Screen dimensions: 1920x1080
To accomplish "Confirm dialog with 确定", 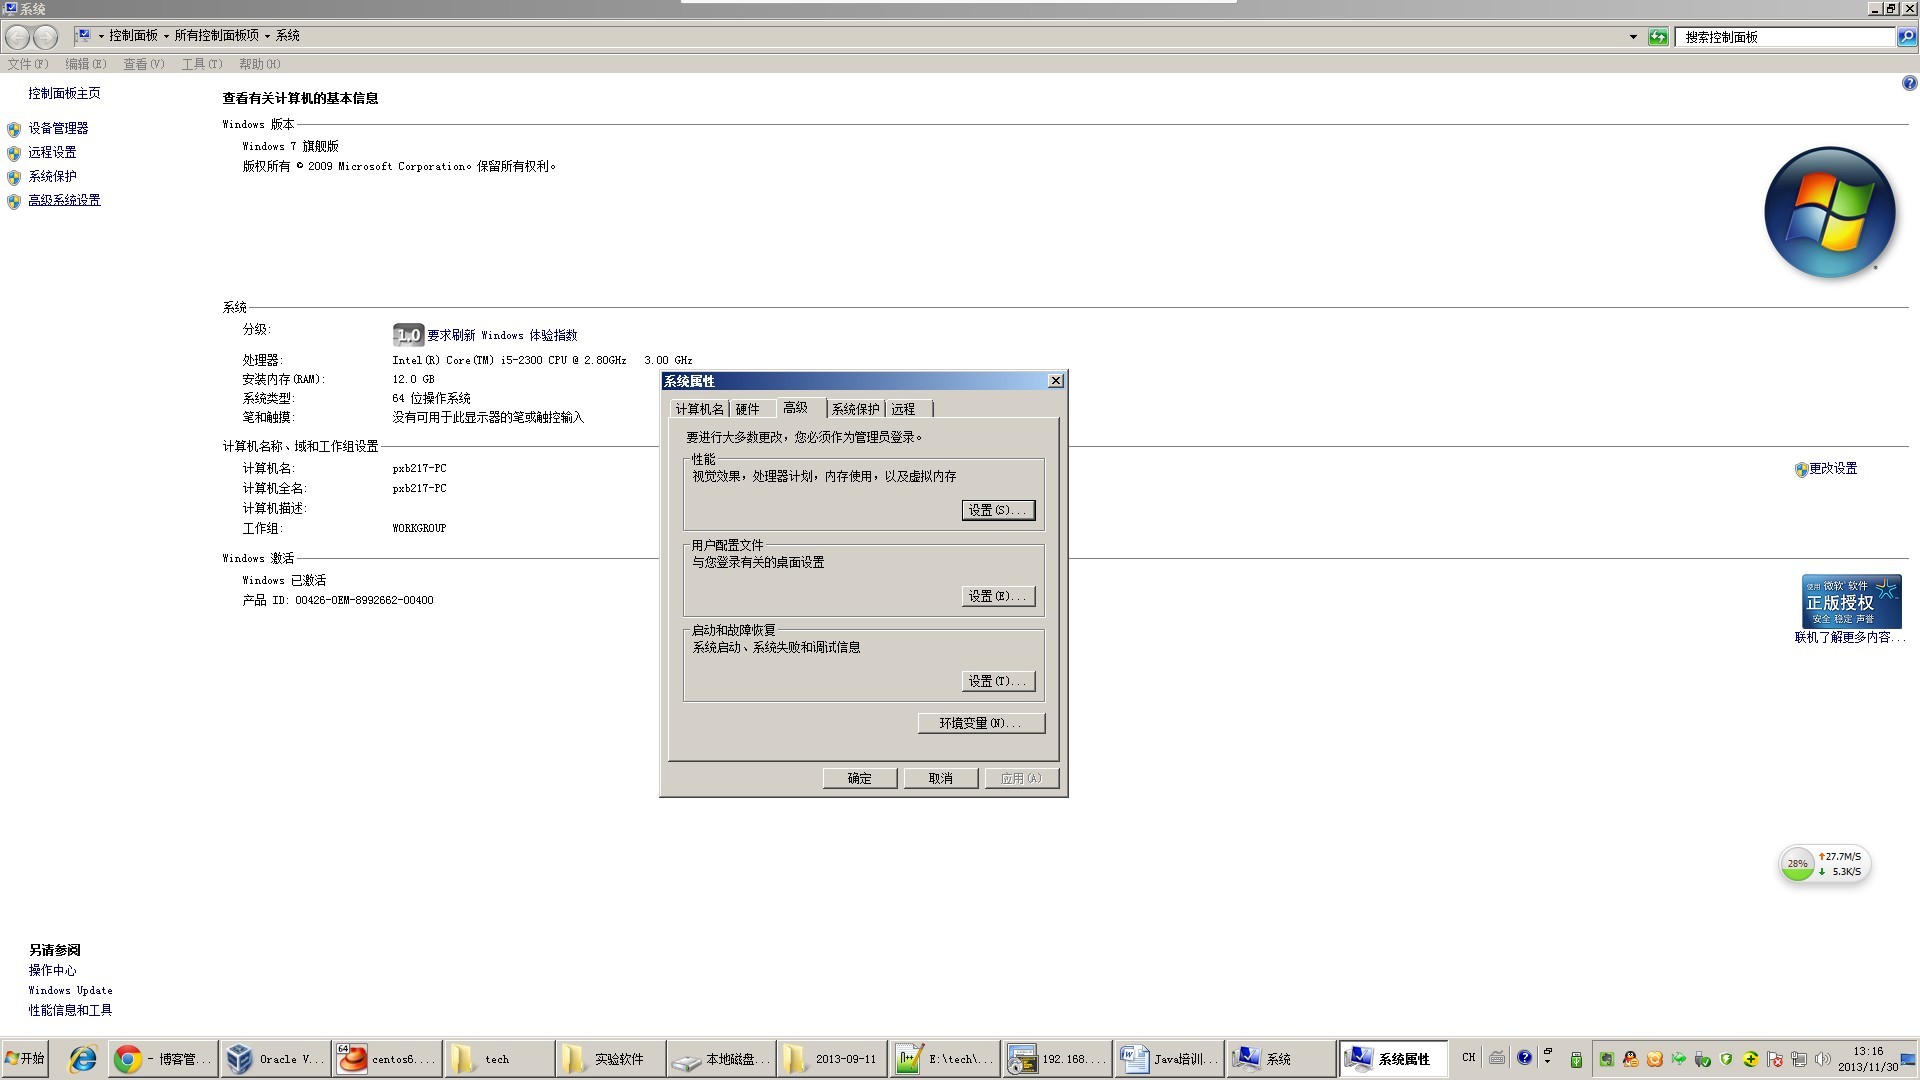I will point(860,778).
